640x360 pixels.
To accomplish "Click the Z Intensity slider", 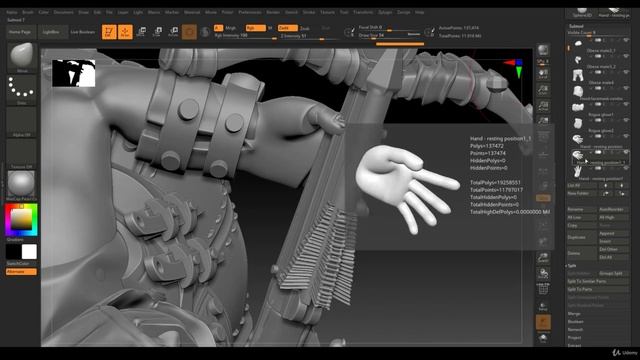I will click(x=308, y=36).
